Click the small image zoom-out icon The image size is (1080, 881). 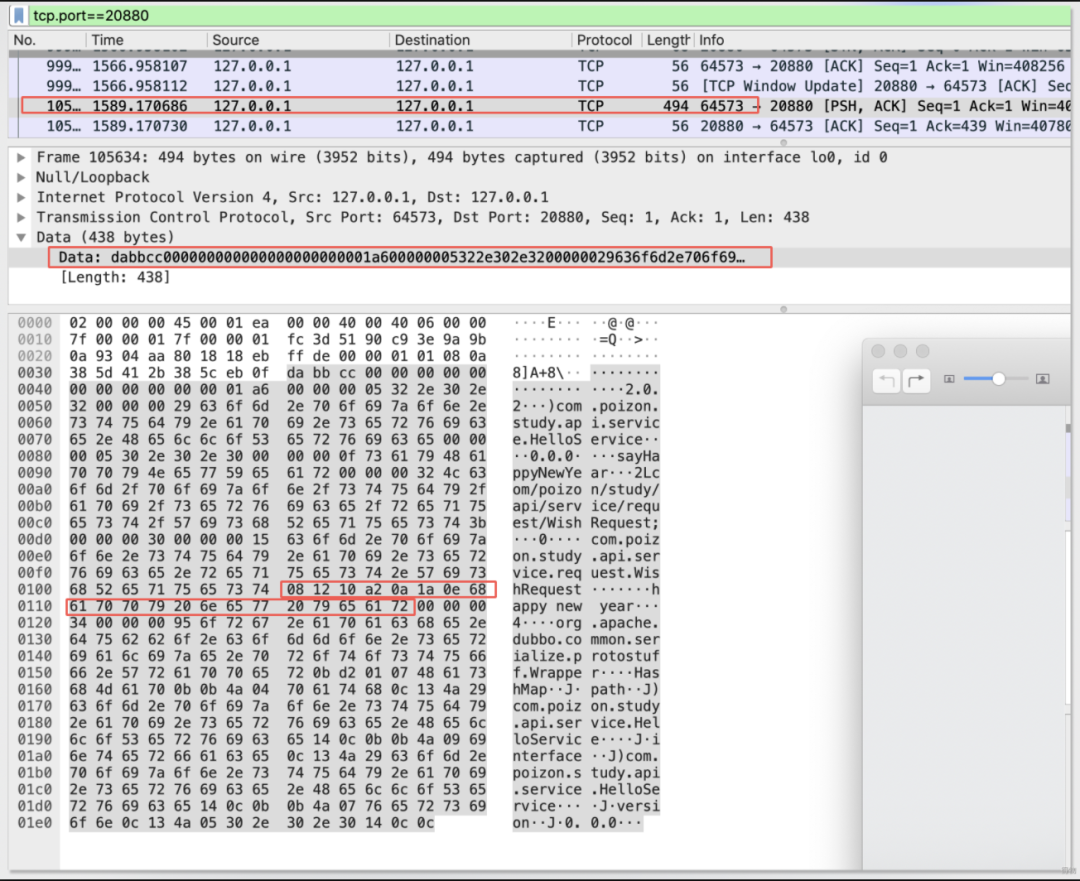point(949,379)
